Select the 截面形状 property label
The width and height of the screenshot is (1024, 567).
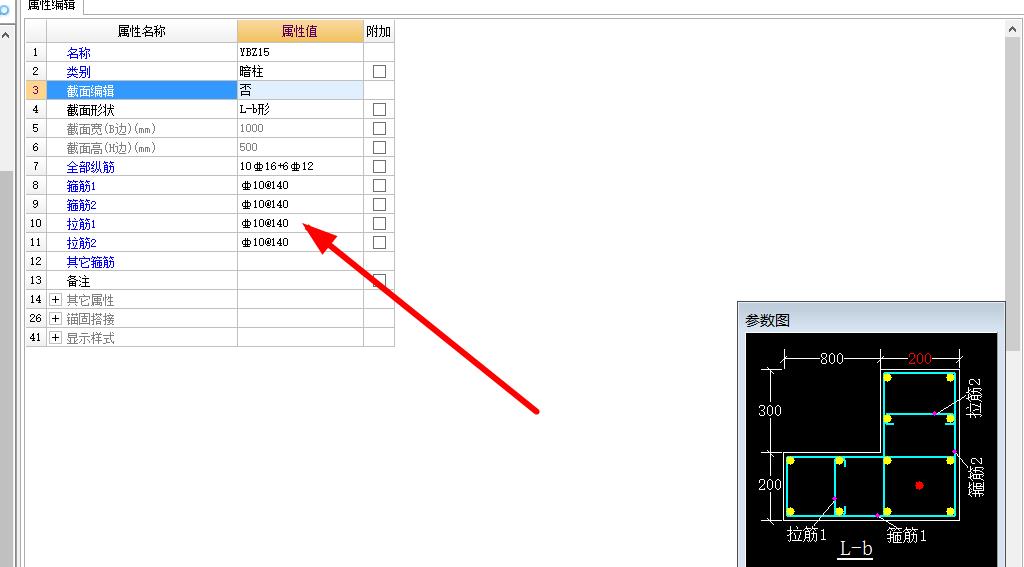(x=90, y=110)
